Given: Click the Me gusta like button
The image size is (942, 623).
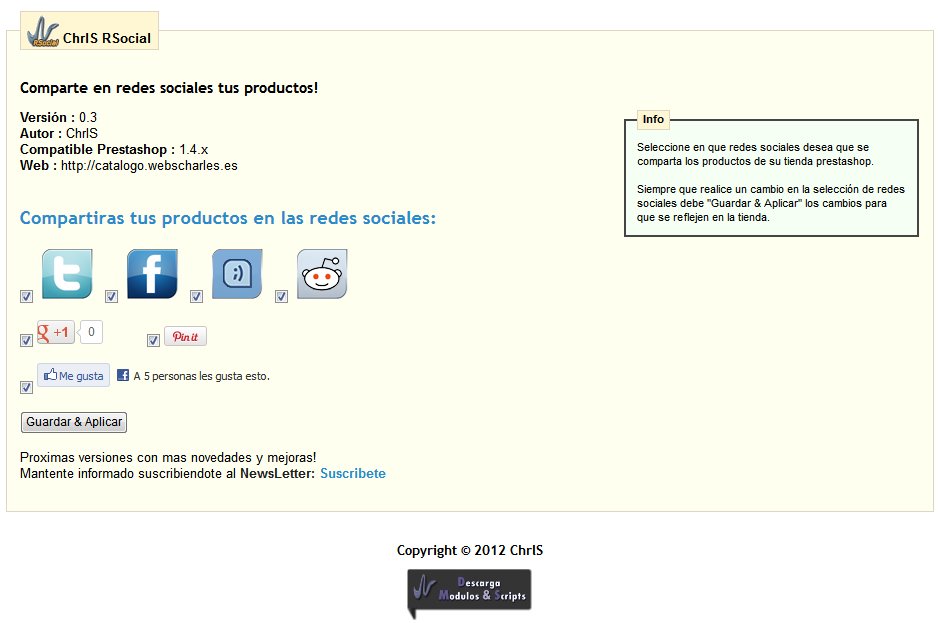Looking at the screenshot, I should point(73,375).
